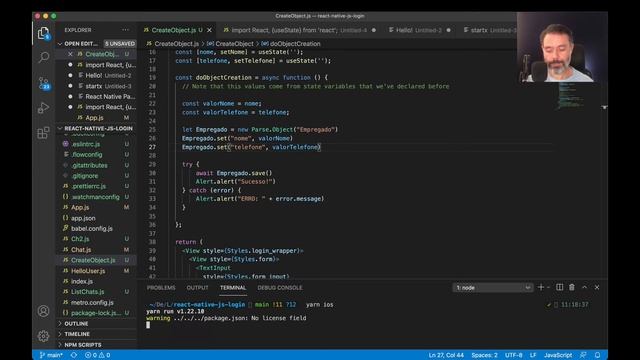This screenshot has width=640, height=360.
Task: Close CreateObj... in open editors list
Action: pyautogui.click(x=70, y=54)
